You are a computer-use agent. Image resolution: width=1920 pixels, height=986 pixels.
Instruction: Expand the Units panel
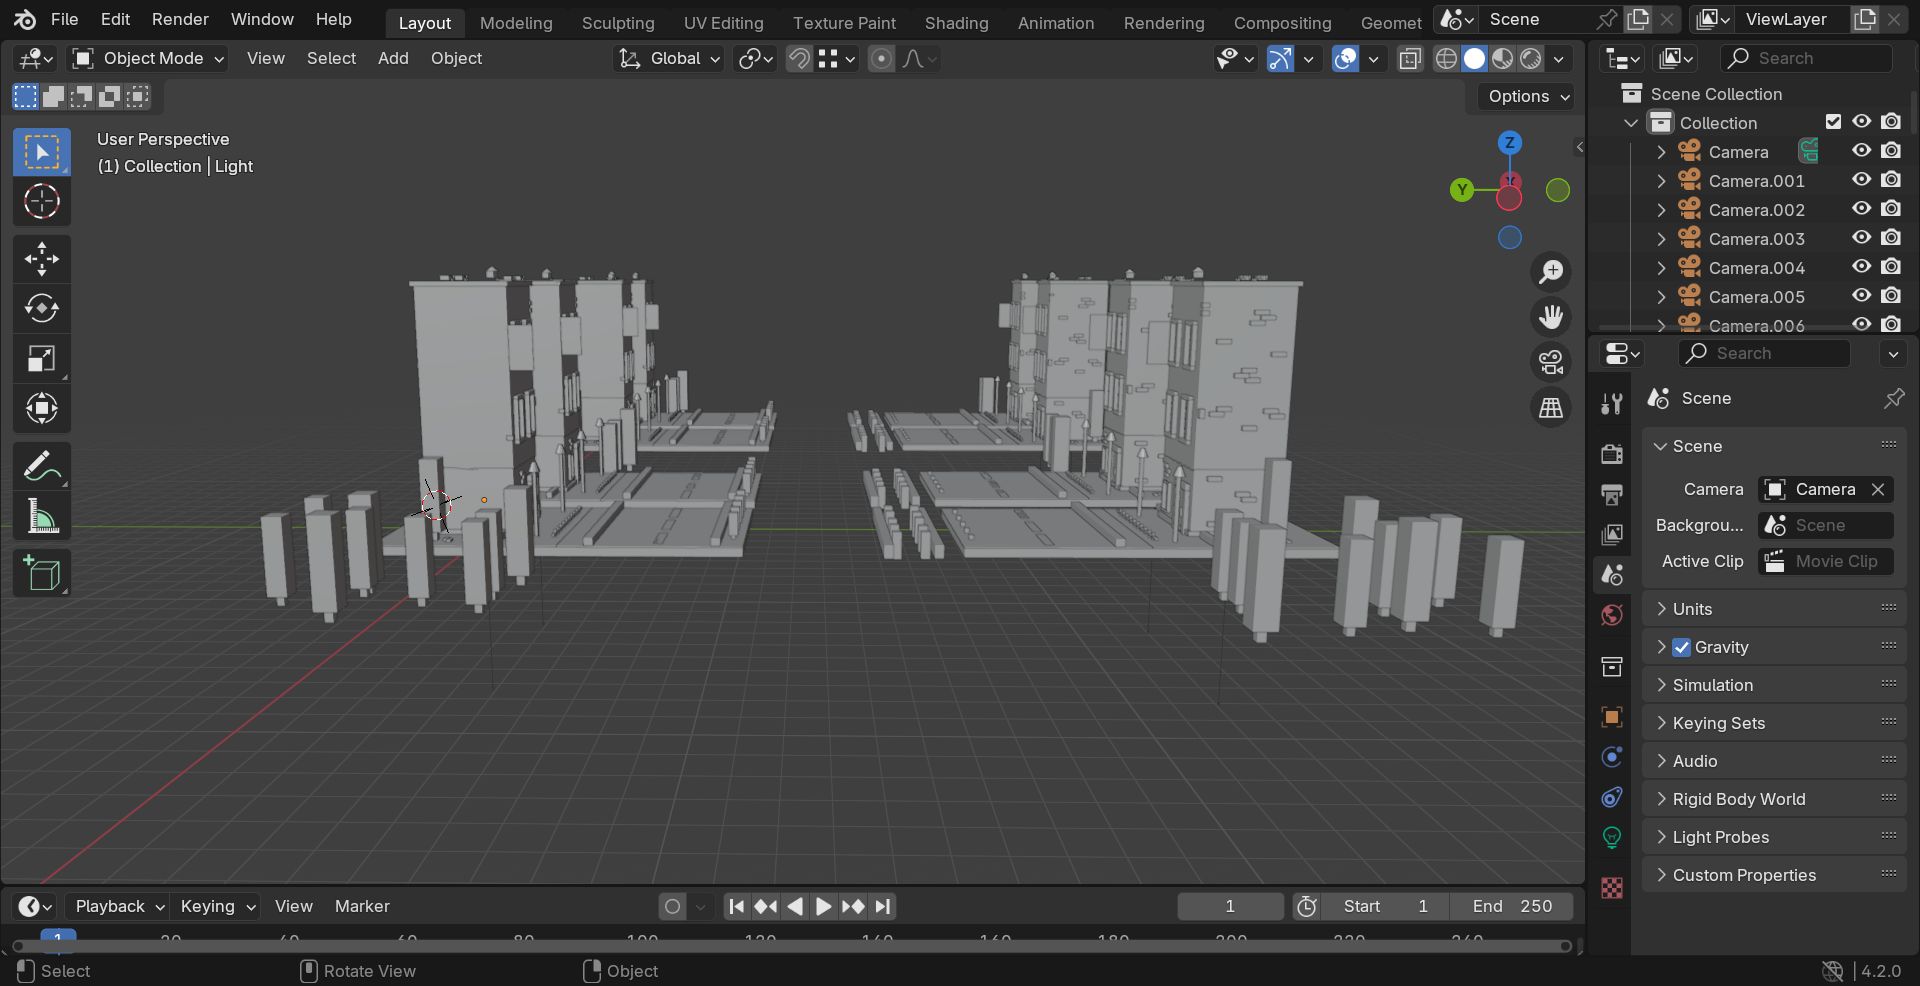coord(1774,609)
